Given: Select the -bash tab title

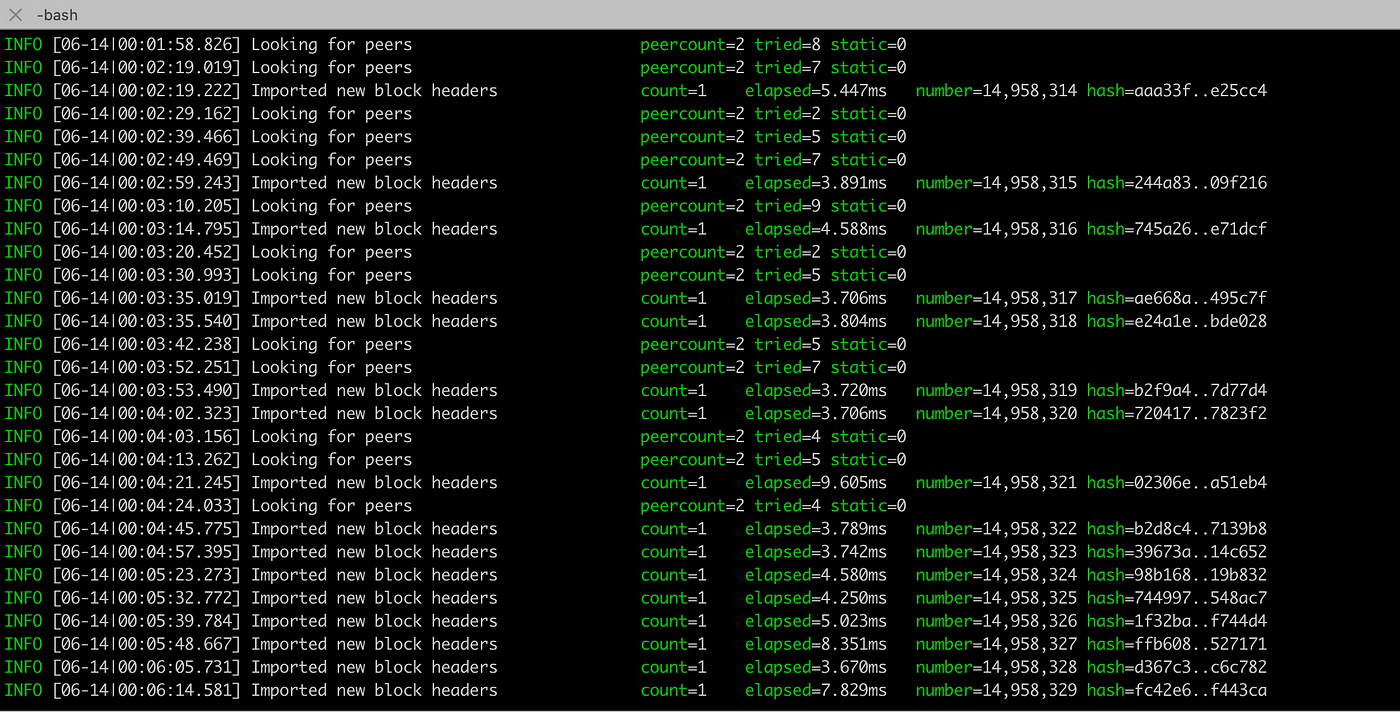Looking at the screenshot, I should click(x=56, y=14).
